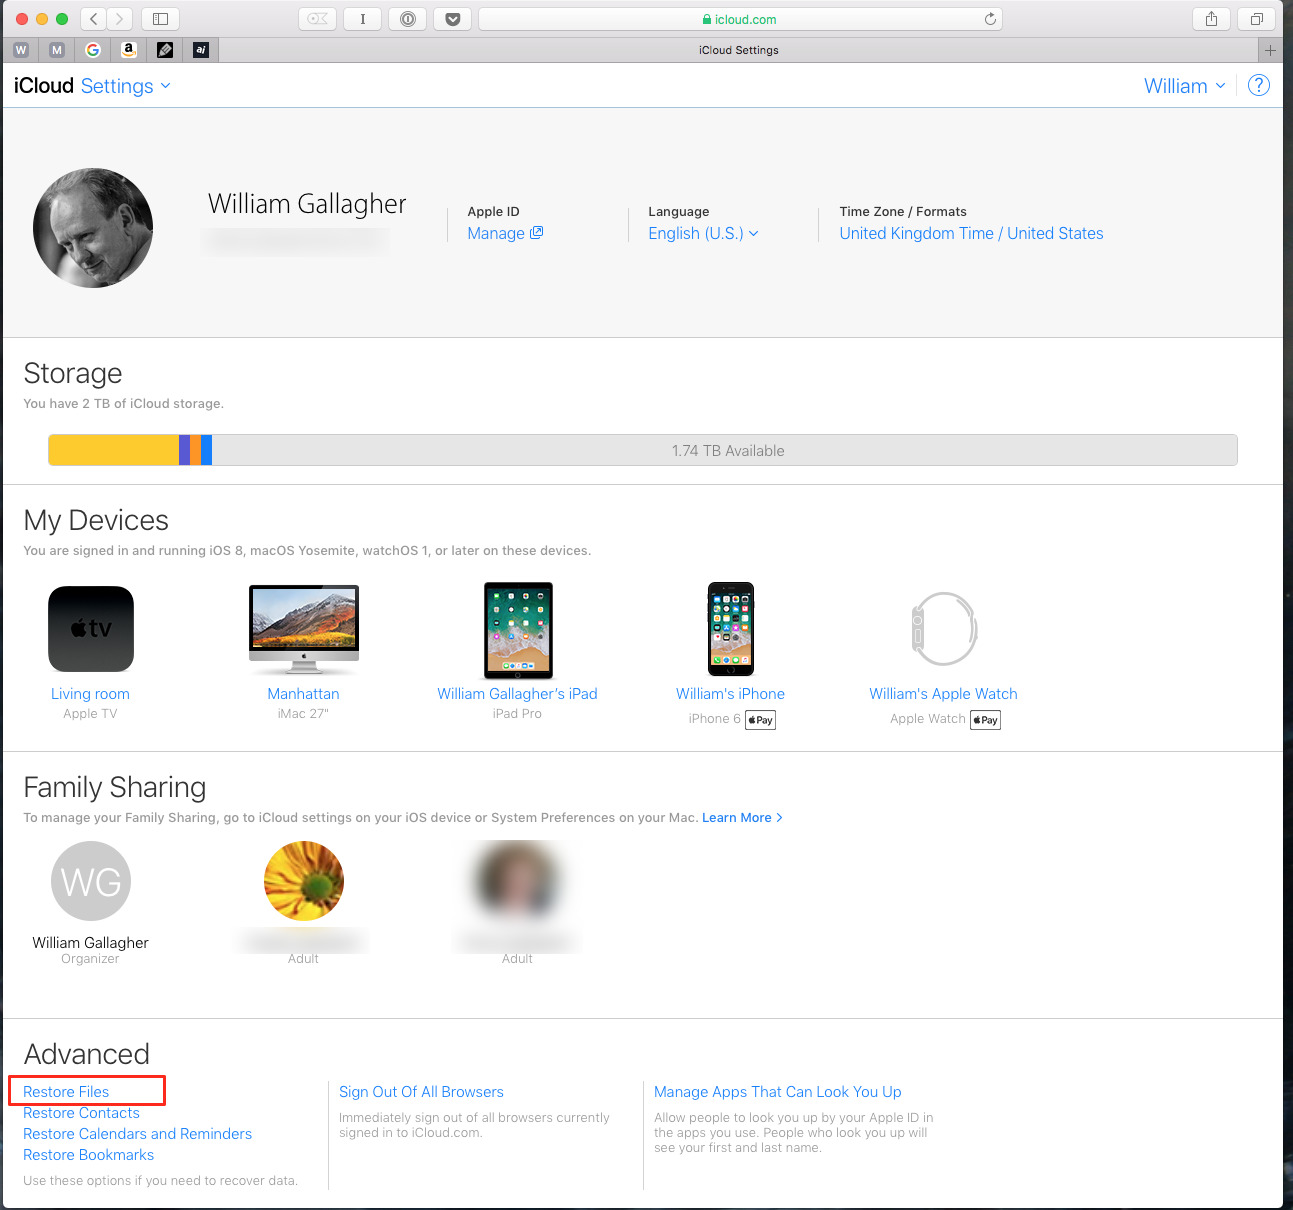Viewport: 1293px width, 1210px height.
Task: Click the blue segment of the storage bar
Action: 206,450
